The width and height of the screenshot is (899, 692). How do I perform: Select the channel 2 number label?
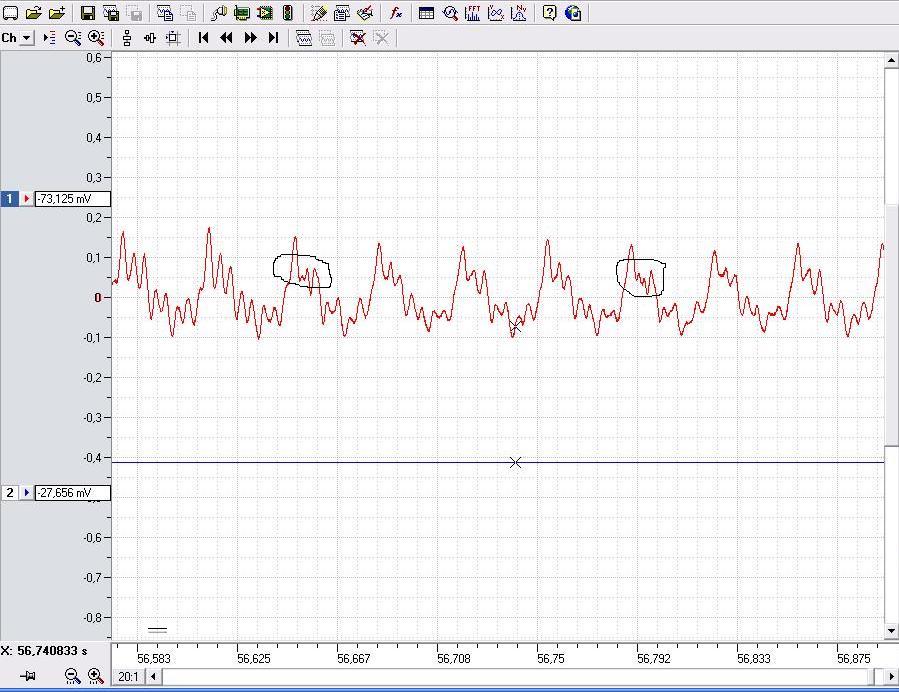[10, 492]
